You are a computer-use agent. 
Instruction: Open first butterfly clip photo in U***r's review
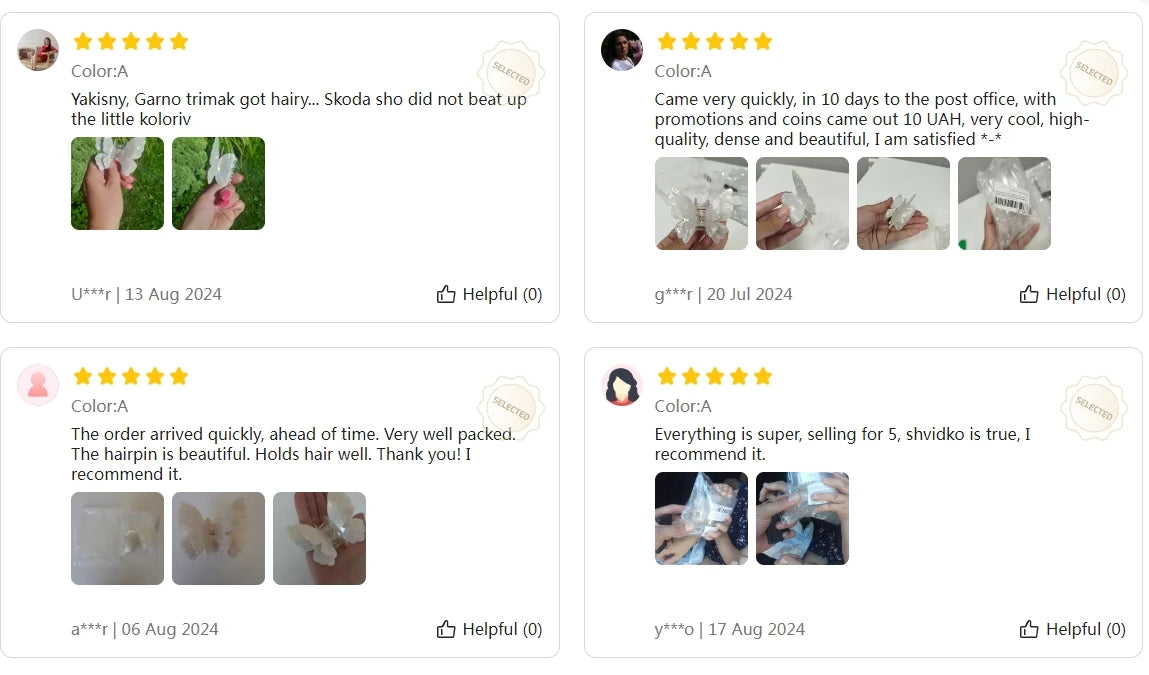(x=117, y=183)
